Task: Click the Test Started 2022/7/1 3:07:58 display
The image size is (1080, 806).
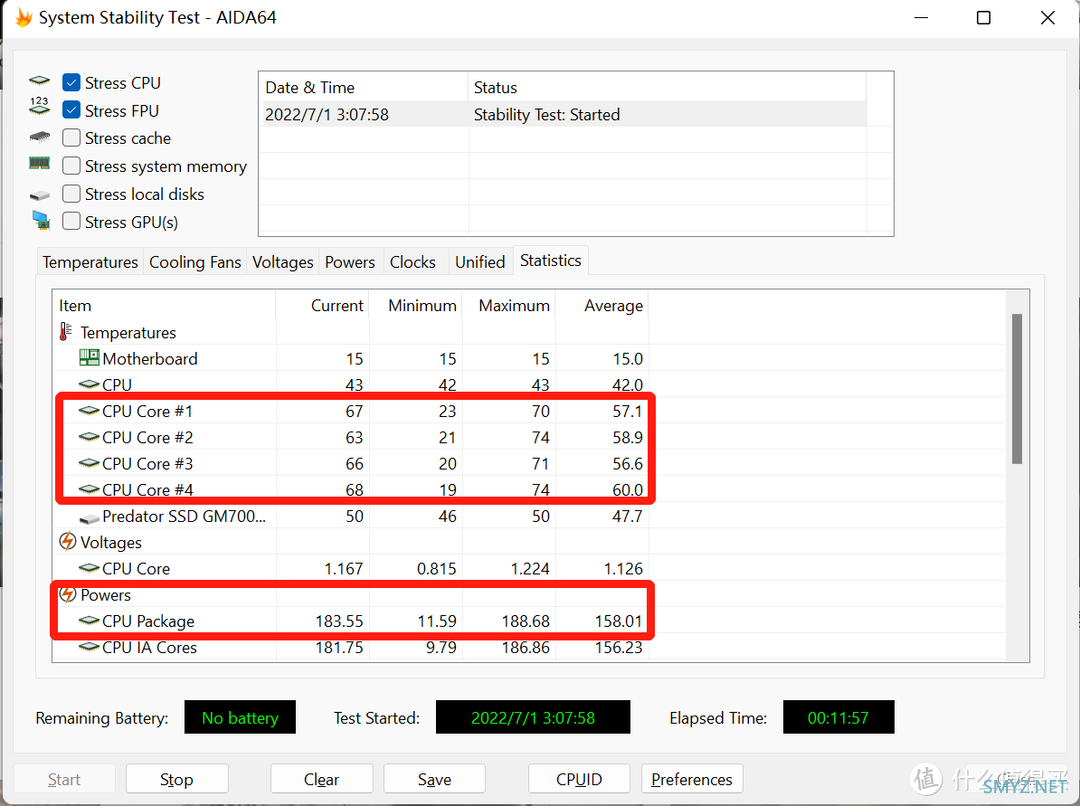Action: click(533, 717)
